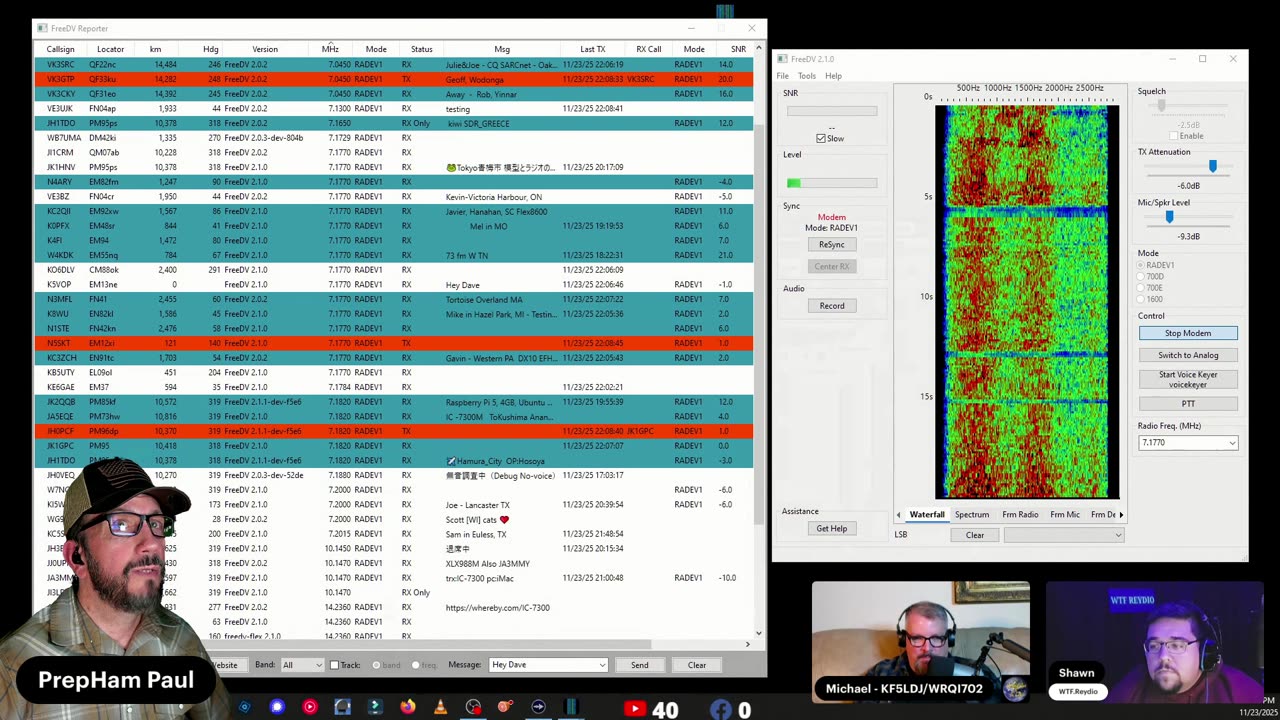Open the terminal prompt icon in taskbar
Screen dimensions: 1280x720
click(x=375, y=707)
